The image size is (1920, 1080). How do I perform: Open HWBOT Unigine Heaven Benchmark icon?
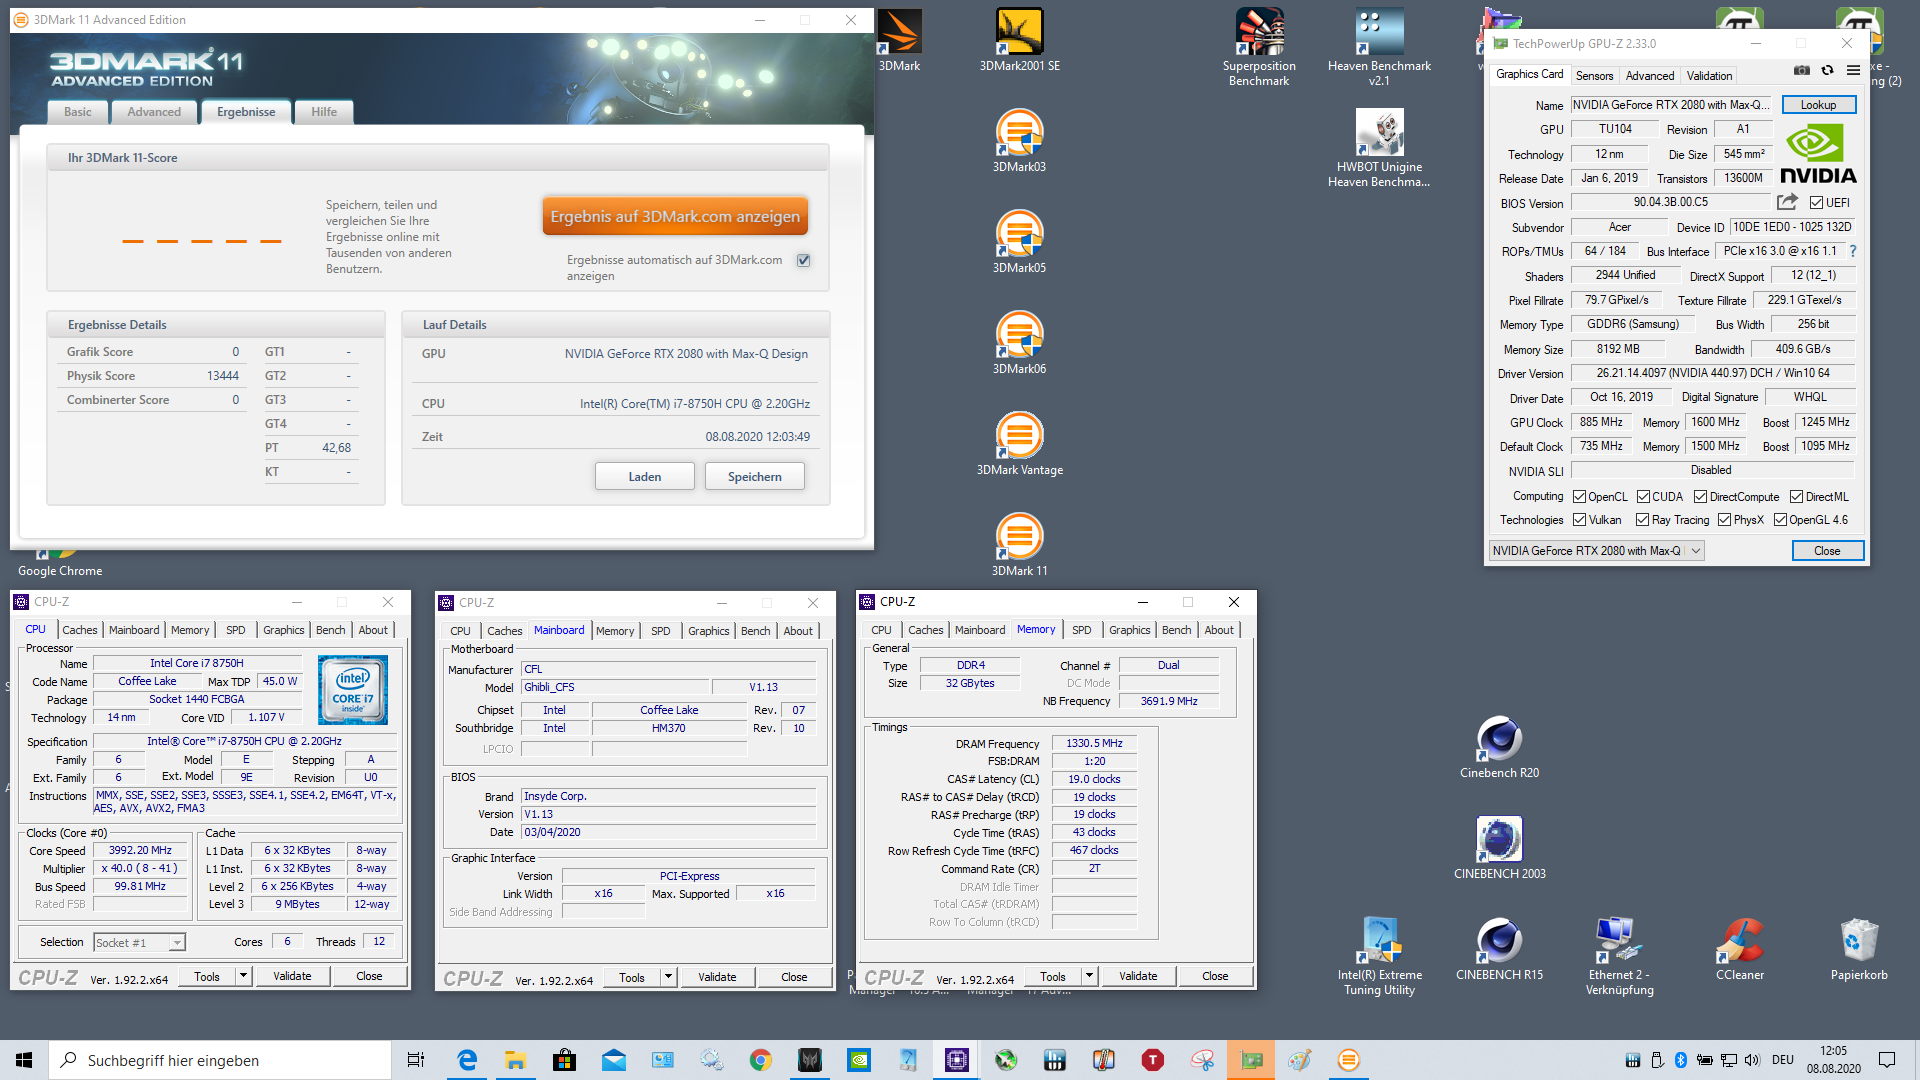click(x=1379, y=148)
